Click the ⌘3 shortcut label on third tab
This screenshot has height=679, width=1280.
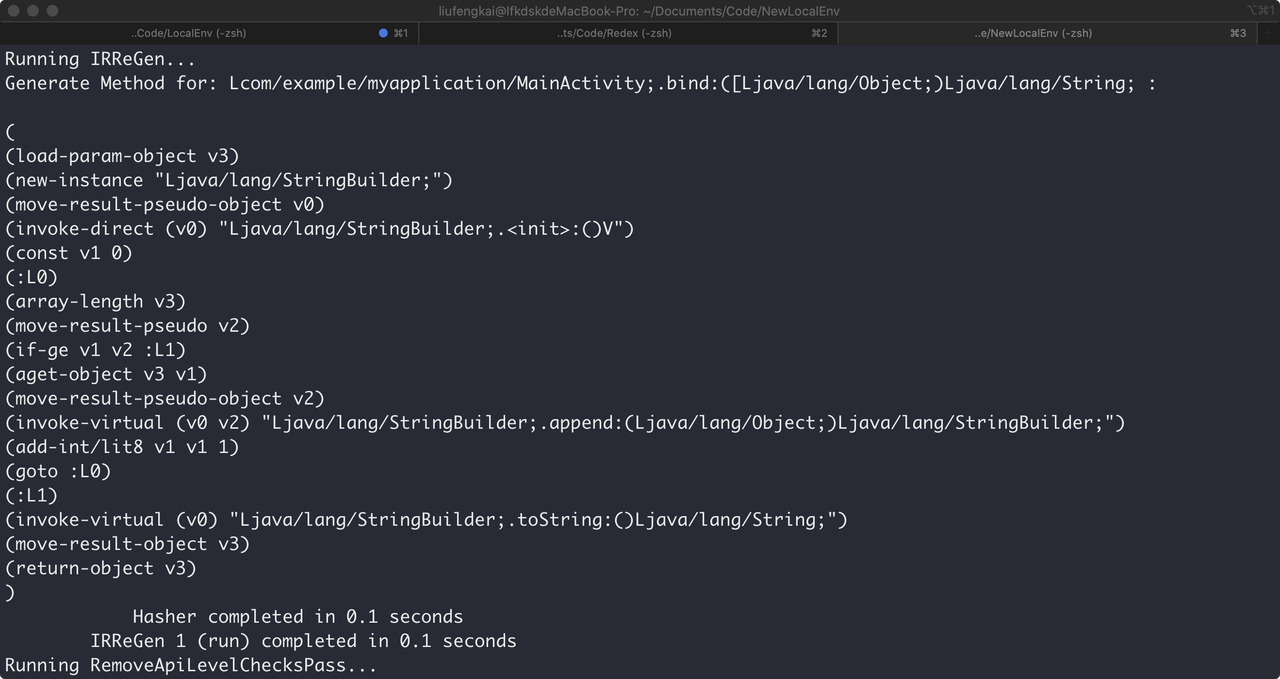(1238, 33)
